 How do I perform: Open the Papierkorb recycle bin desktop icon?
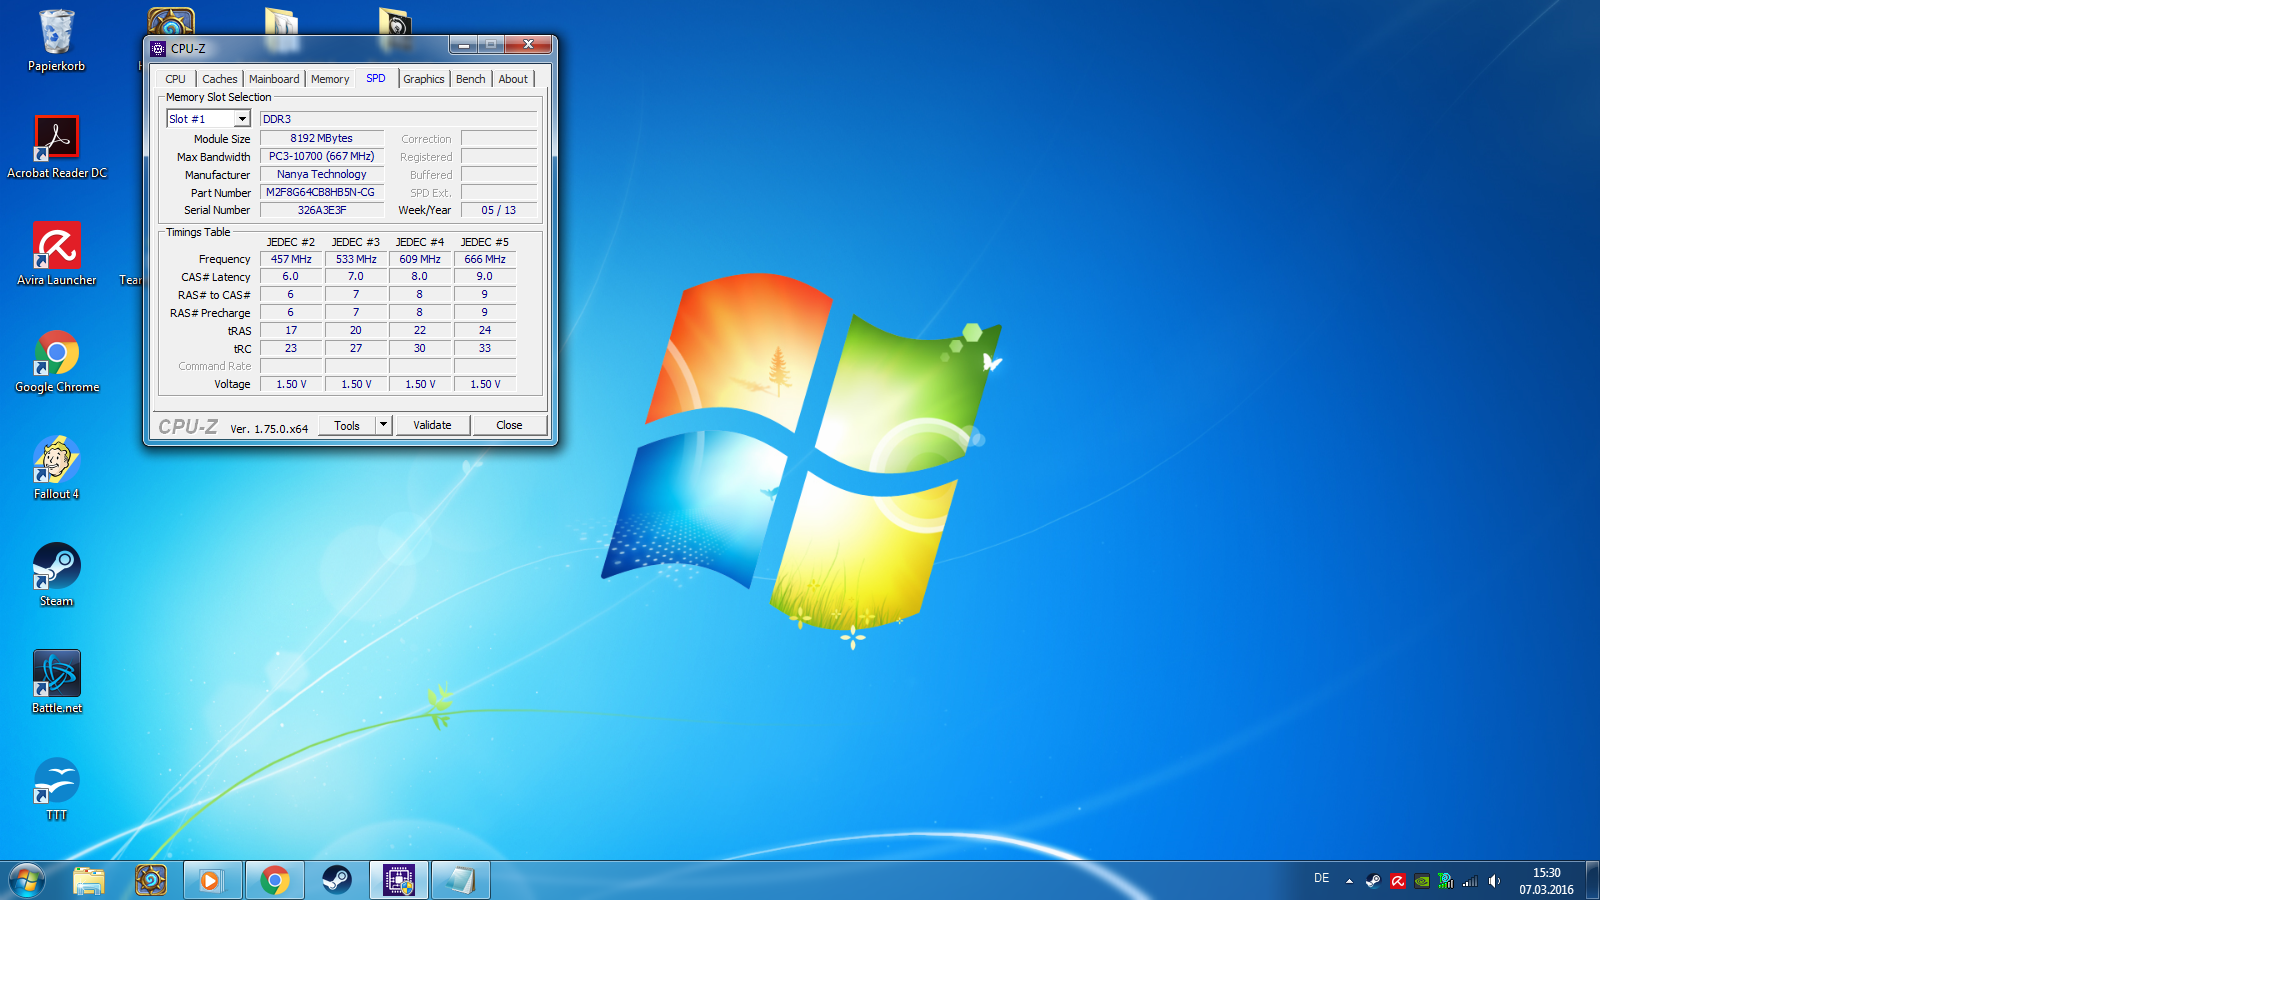click(56, 41)
